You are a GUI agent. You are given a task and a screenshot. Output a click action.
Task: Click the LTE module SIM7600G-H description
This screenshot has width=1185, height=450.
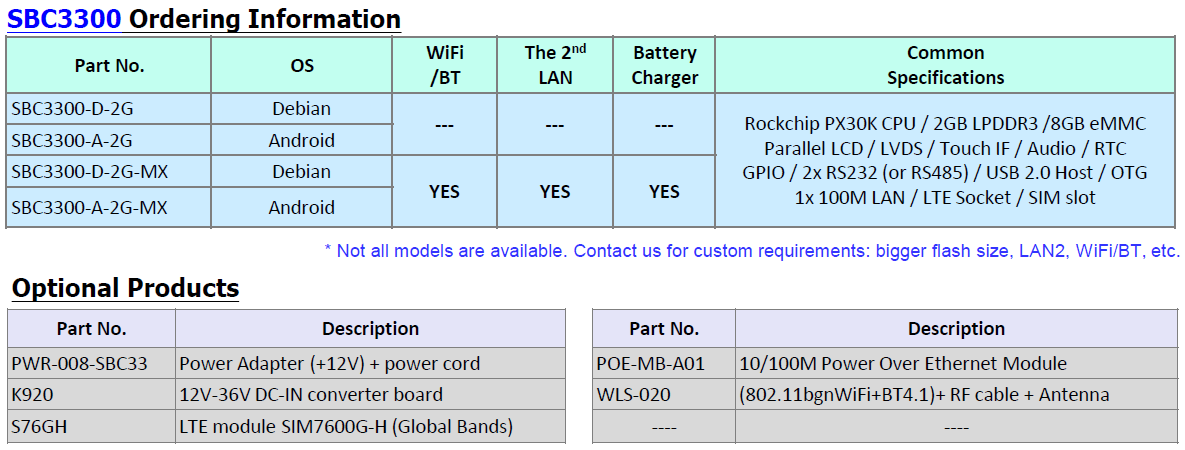pyautogui.click(x=346, y=427)
